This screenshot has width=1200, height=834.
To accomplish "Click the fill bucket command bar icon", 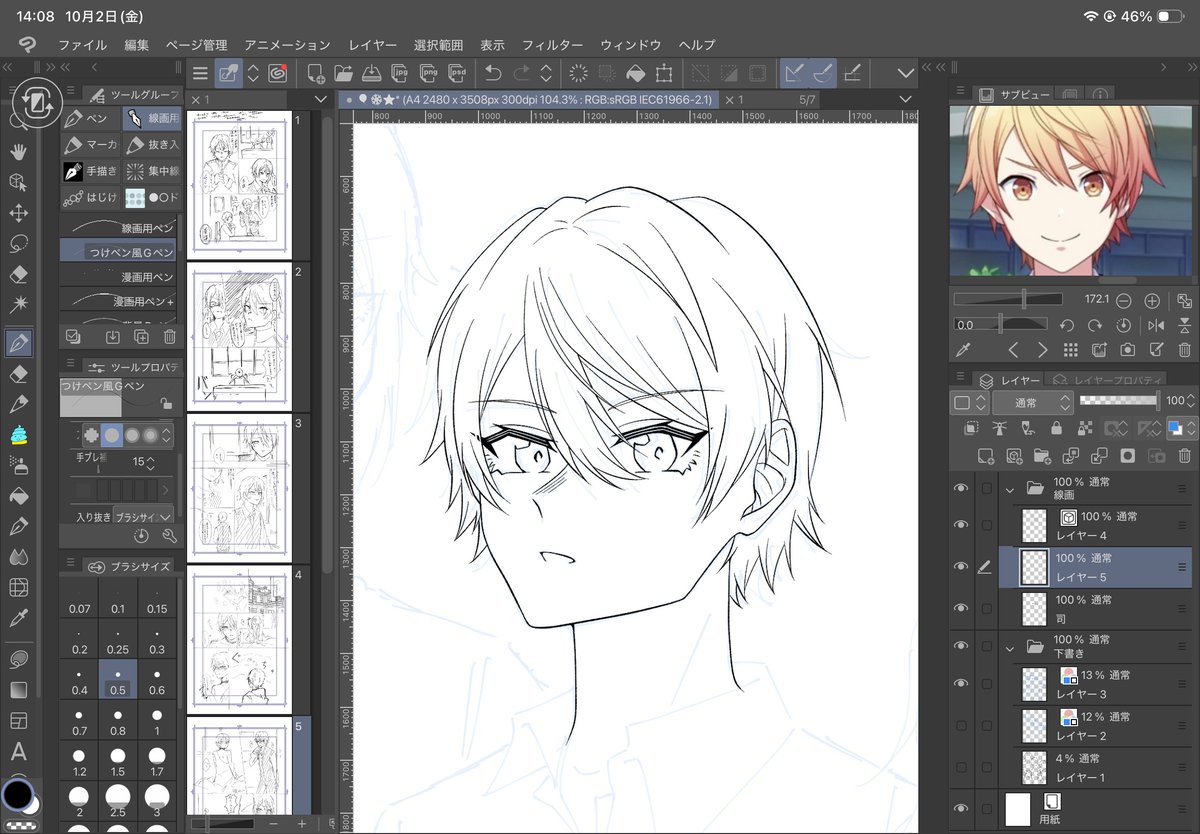I will point(635,73).
